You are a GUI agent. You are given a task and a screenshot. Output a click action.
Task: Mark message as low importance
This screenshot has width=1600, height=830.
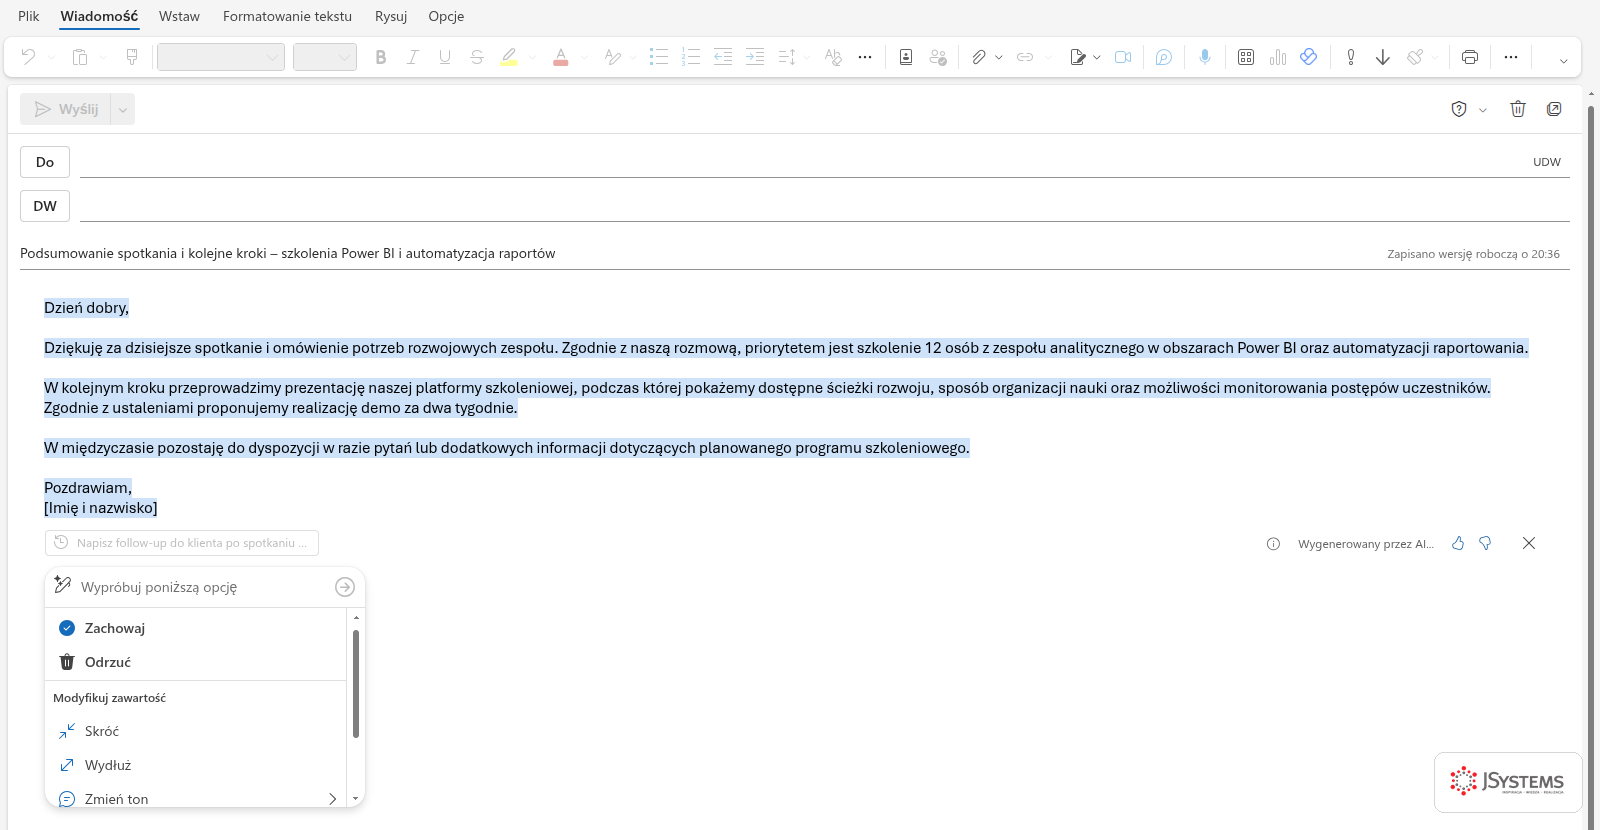[1383, 57]
